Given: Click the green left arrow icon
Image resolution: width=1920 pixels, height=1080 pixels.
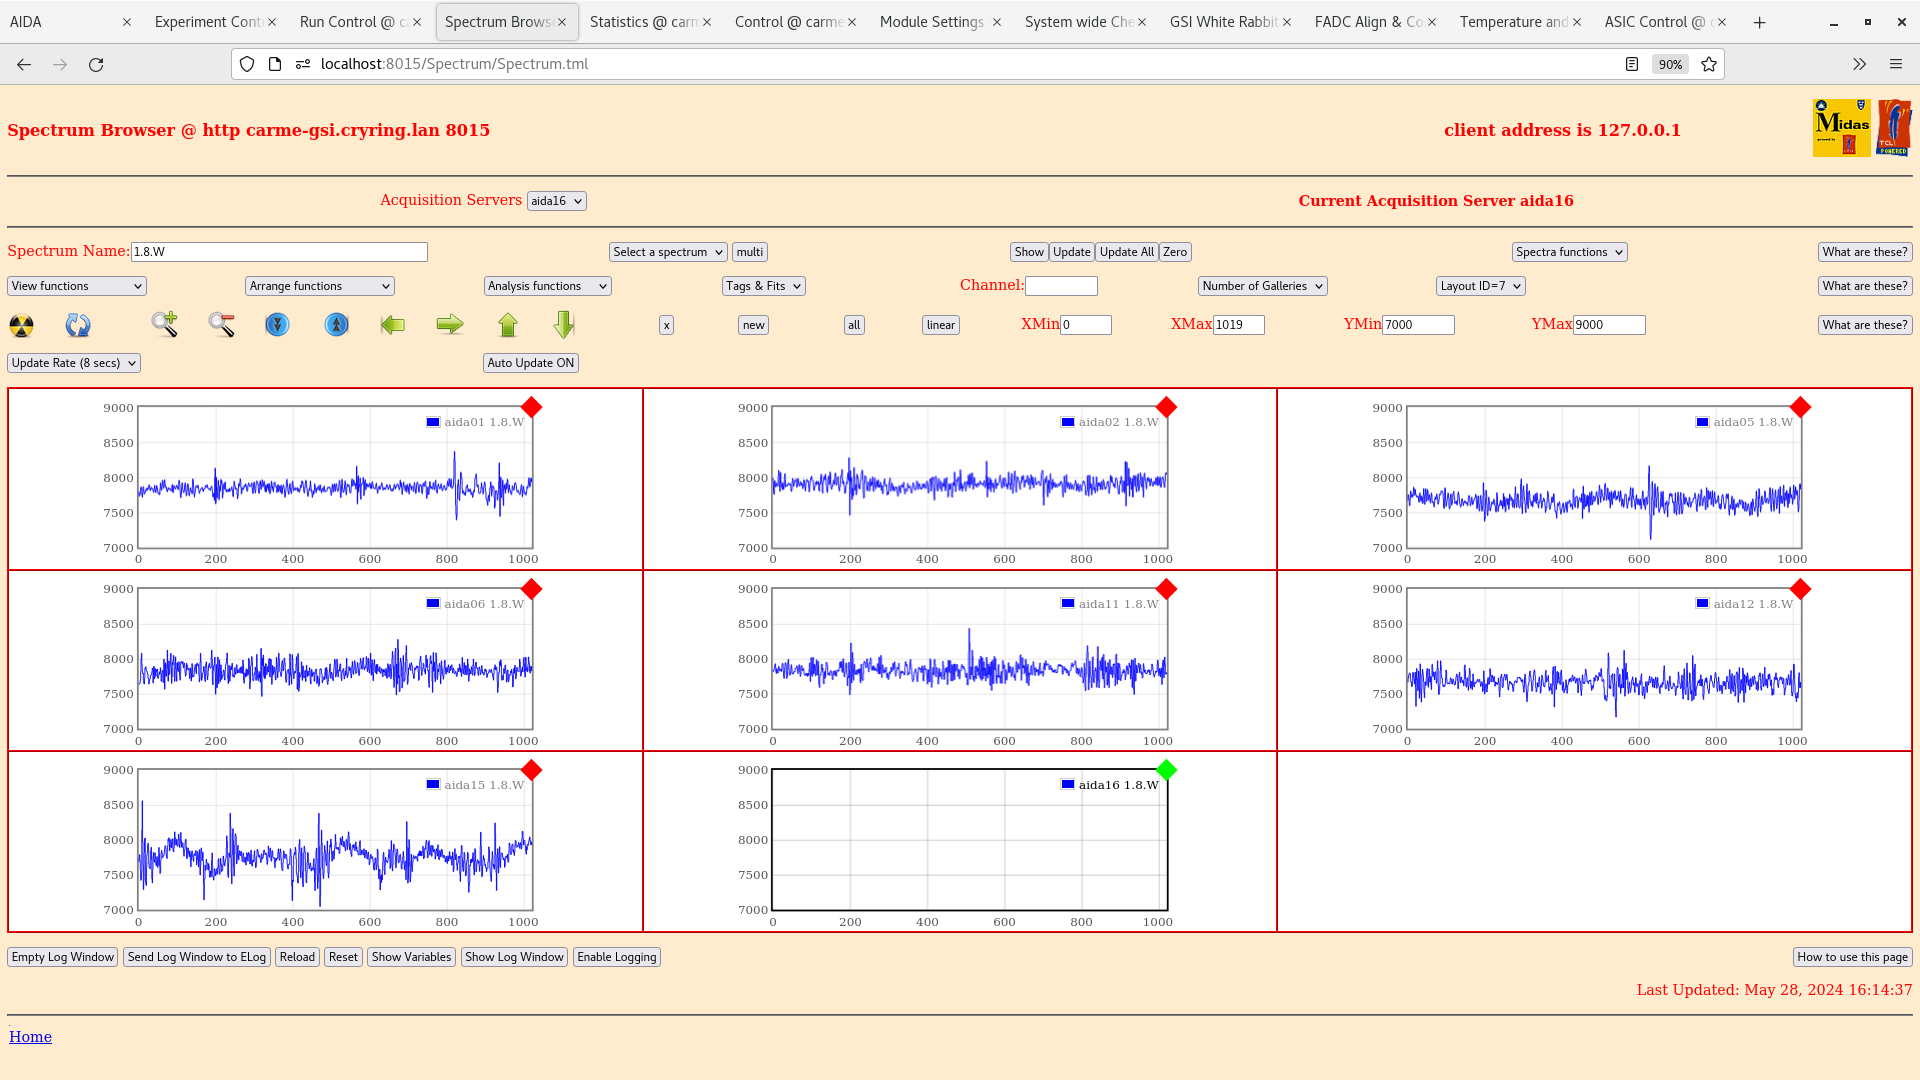Looking at the screenshot, I should [x=392, y=324].
